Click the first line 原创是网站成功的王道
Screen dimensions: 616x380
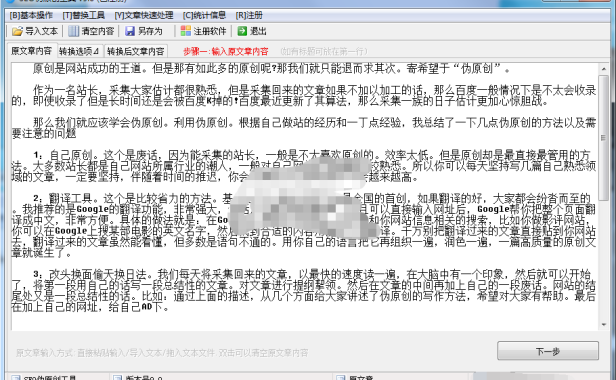(x=271, y=69)
